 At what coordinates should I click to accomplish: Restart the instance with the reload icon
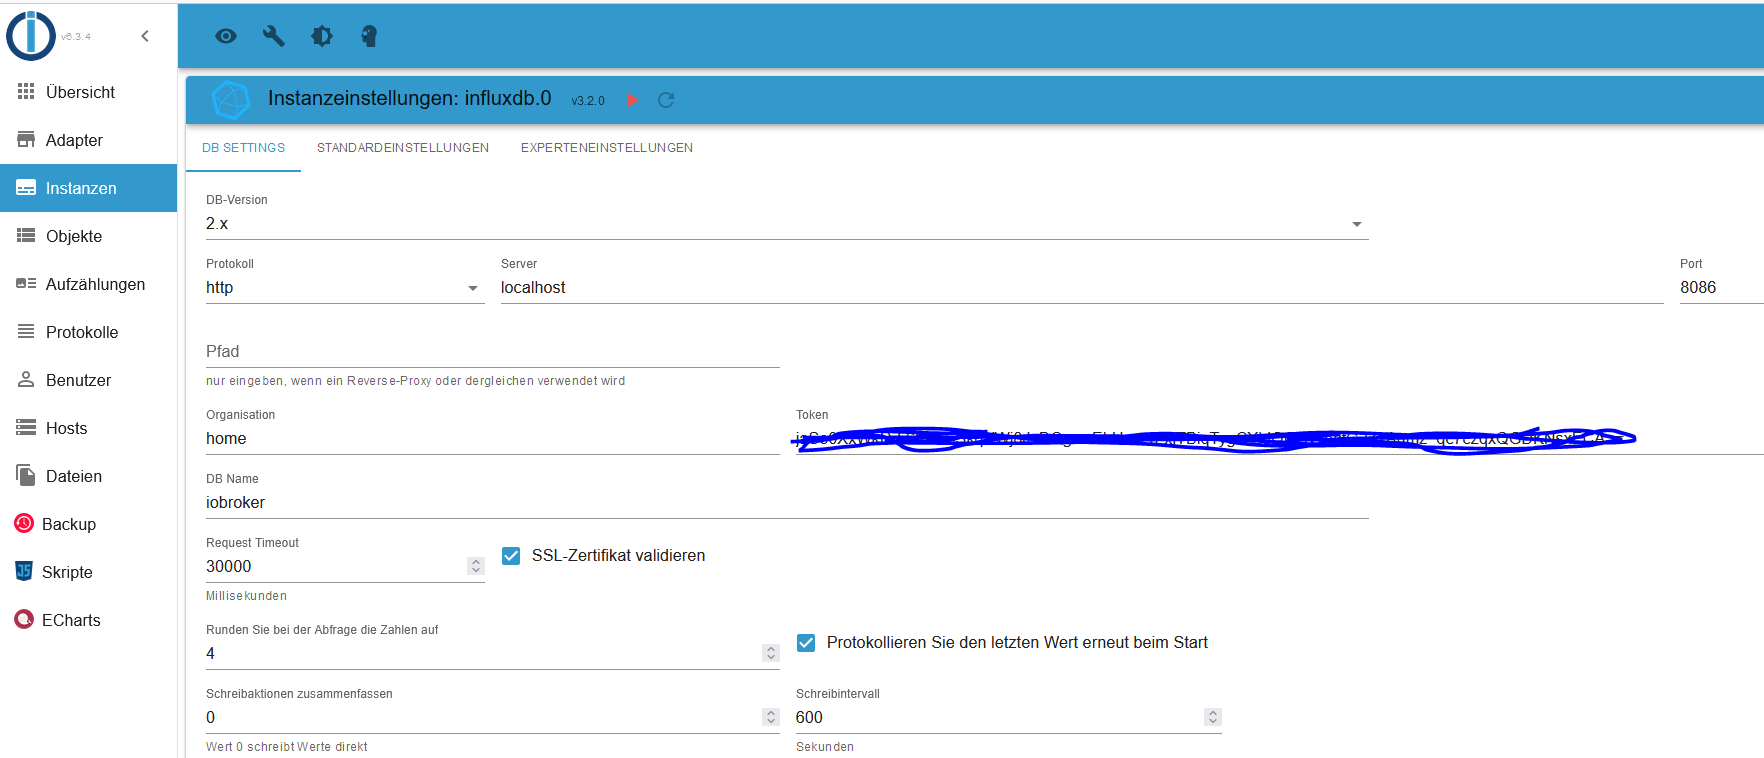click(666, 100)
